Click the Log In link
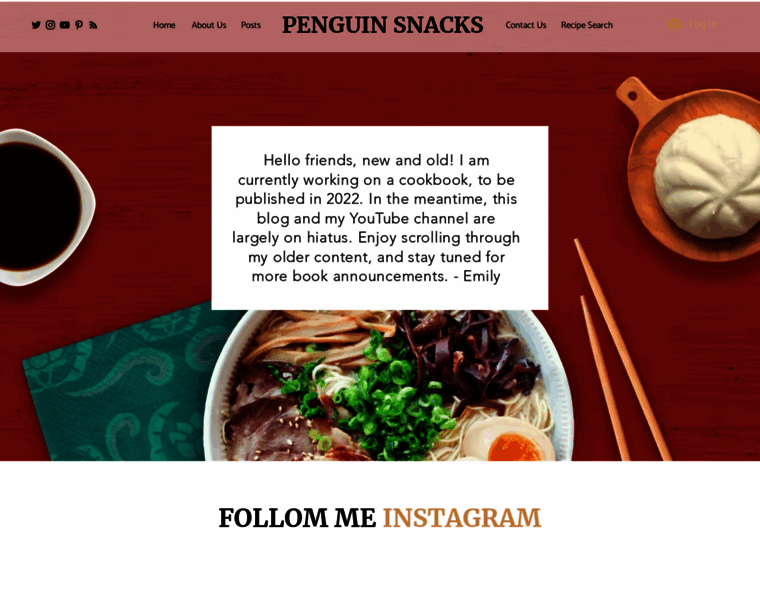760x600 pixels. click(x=703, y=24)
